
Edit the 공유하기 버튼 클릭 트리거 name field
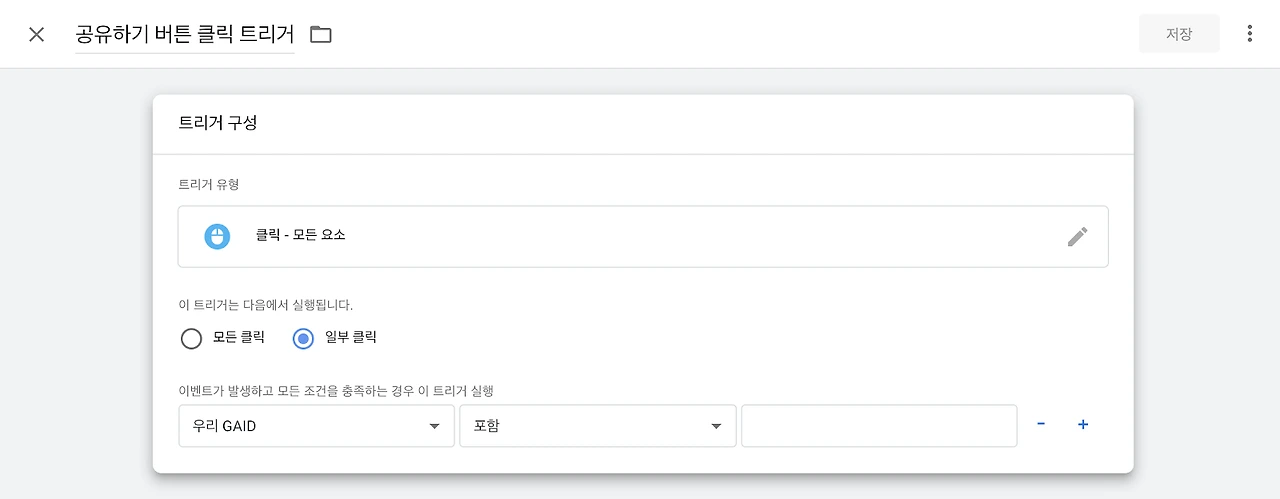click(185, 34)
